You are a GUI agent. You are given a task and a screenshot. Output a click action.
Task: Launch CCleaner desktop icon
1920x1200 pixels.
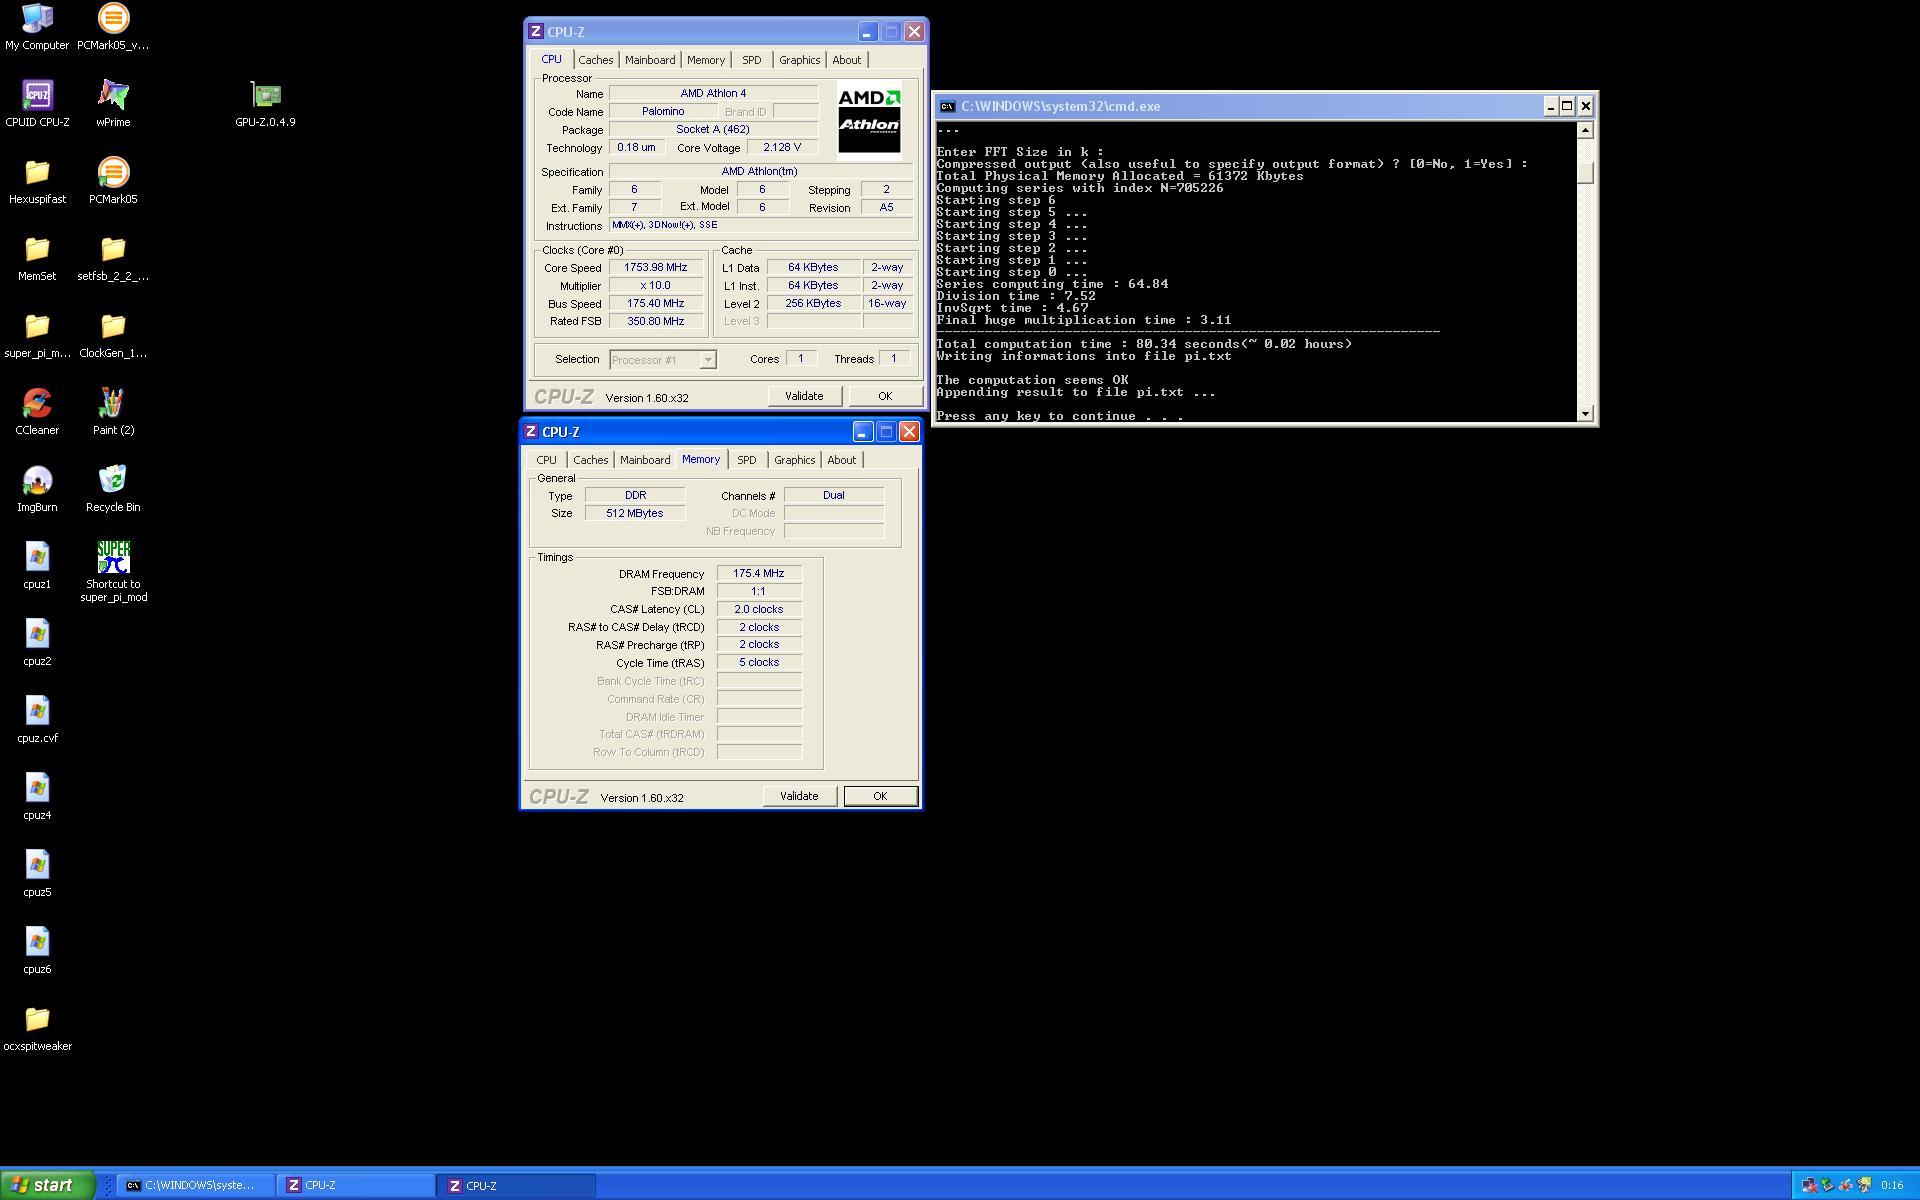click(37, 412)
